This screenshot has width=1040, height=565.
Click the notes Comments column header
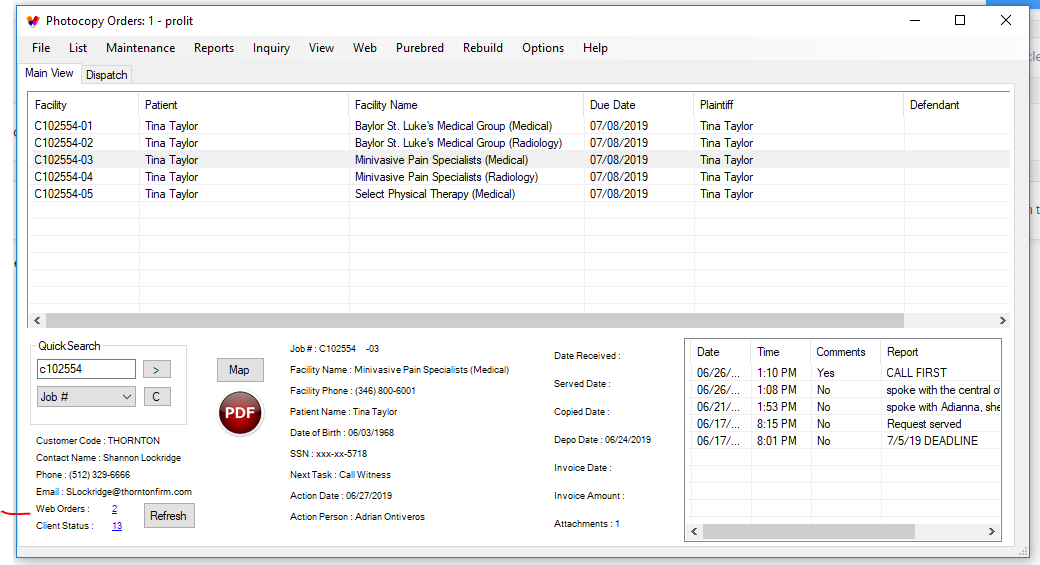[846, 352]
